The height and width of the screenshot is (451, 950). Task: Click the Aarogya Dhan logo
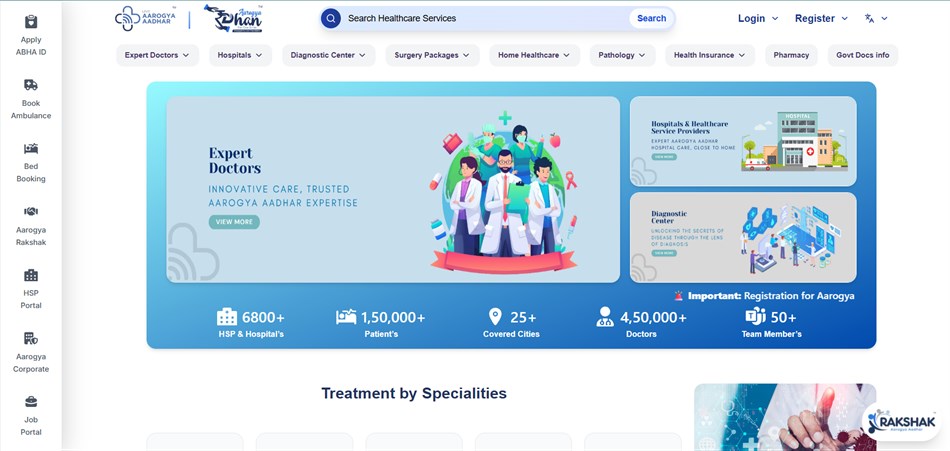[x=233, y=18]
